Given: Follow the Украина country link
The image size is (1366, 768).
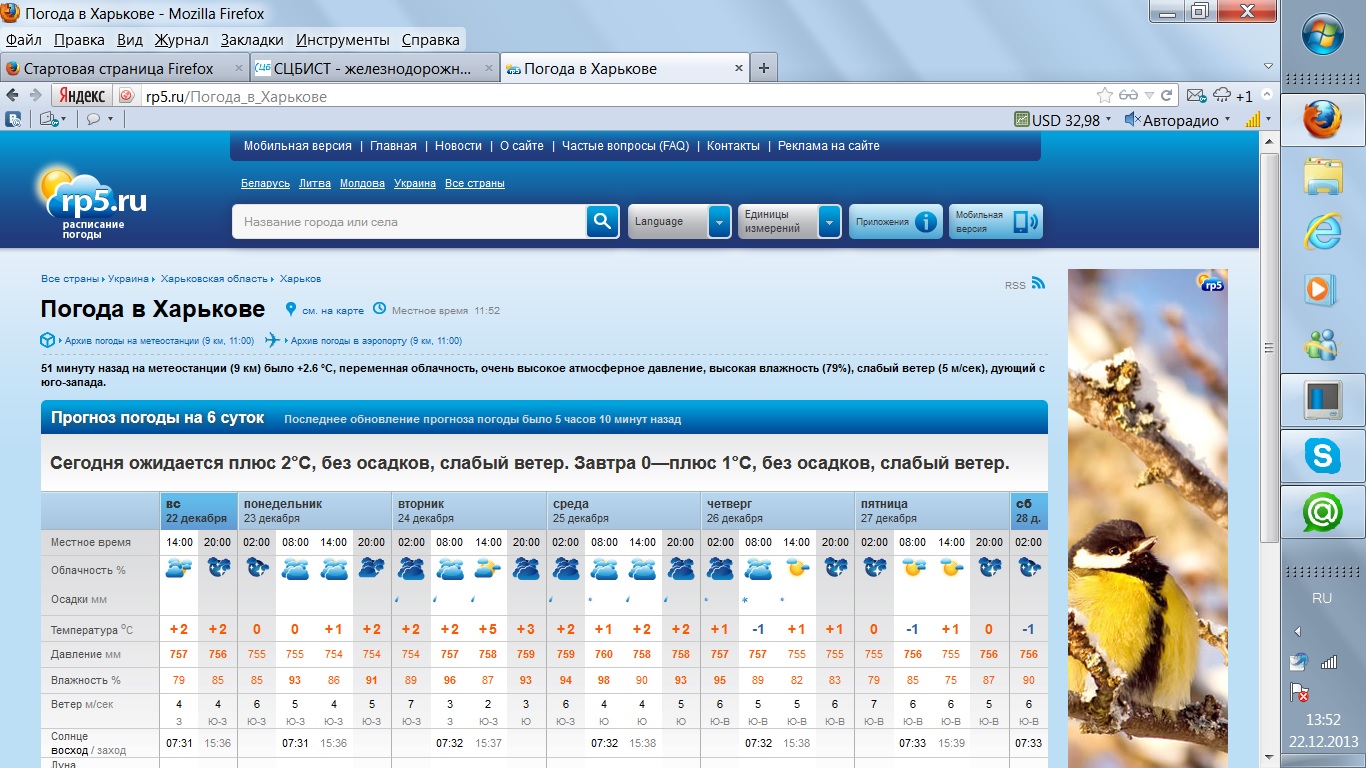Looking at the screenshot, I should tap(414, 184).
